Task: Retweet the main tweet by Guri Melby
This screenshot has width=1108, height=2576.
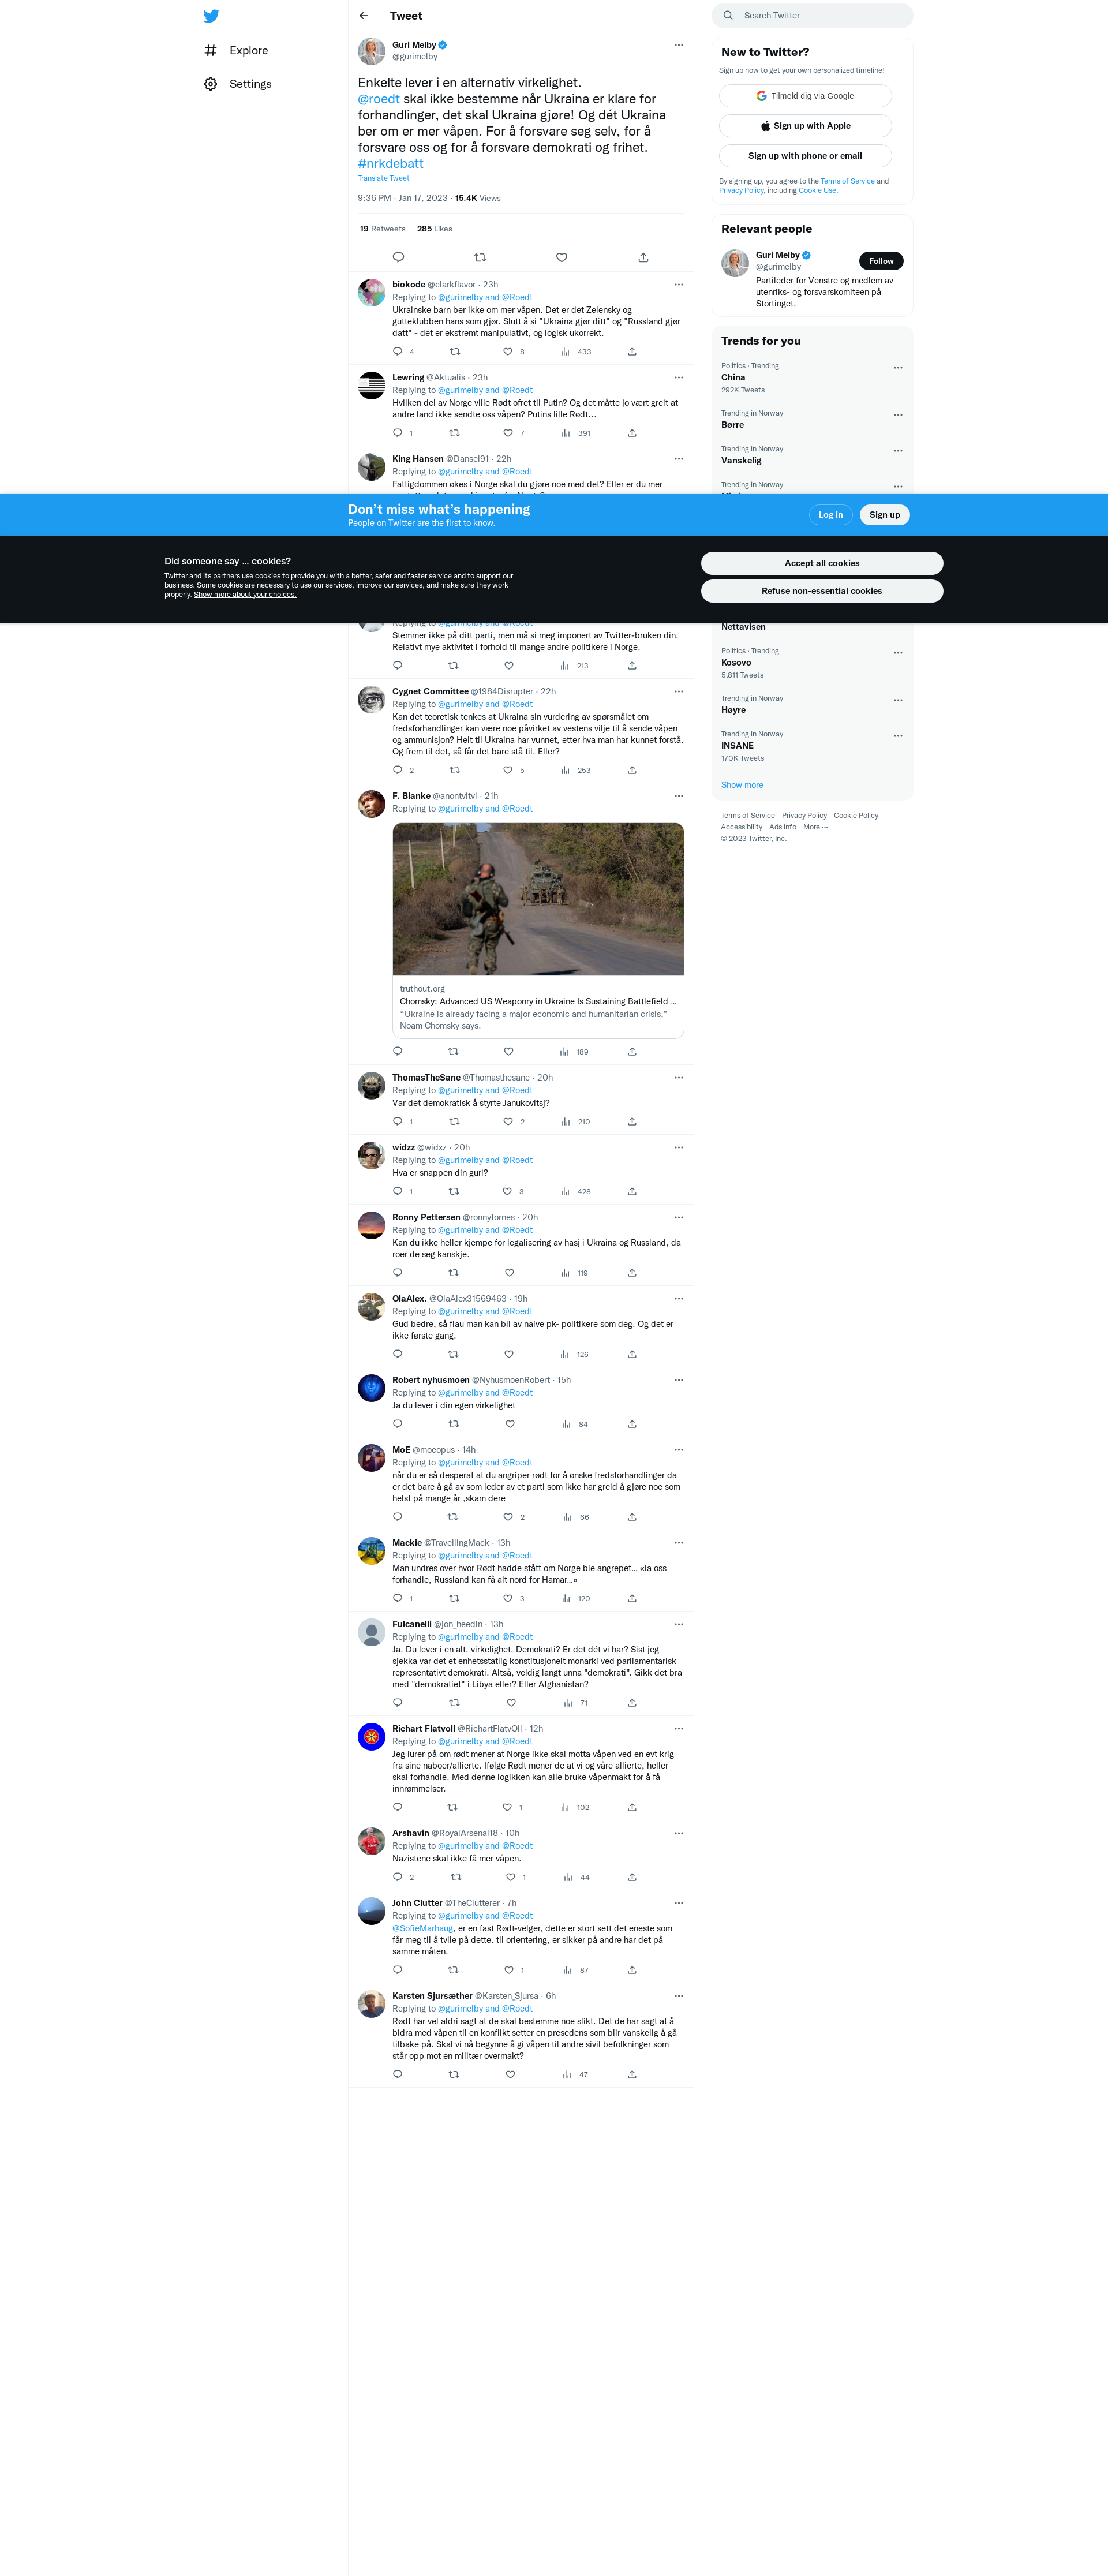Action: tap(480, 258)
